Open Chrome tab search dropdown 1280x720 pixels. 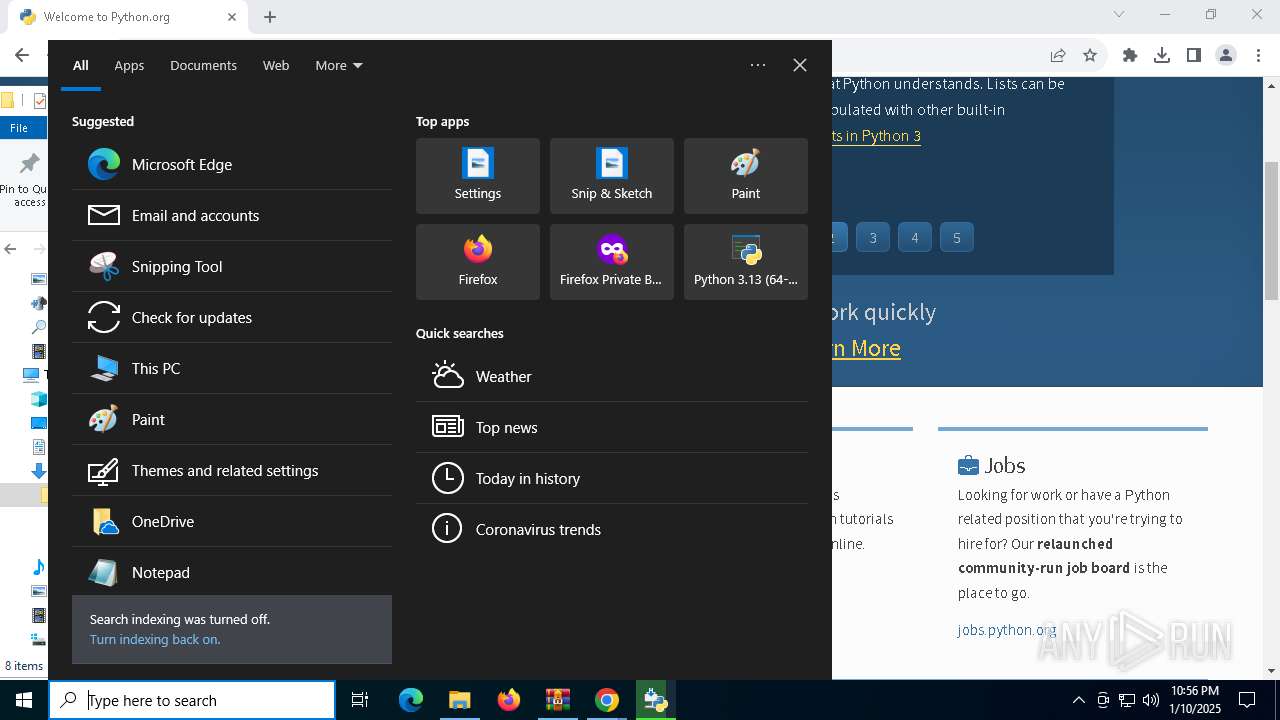click(x=1119, y=15)
